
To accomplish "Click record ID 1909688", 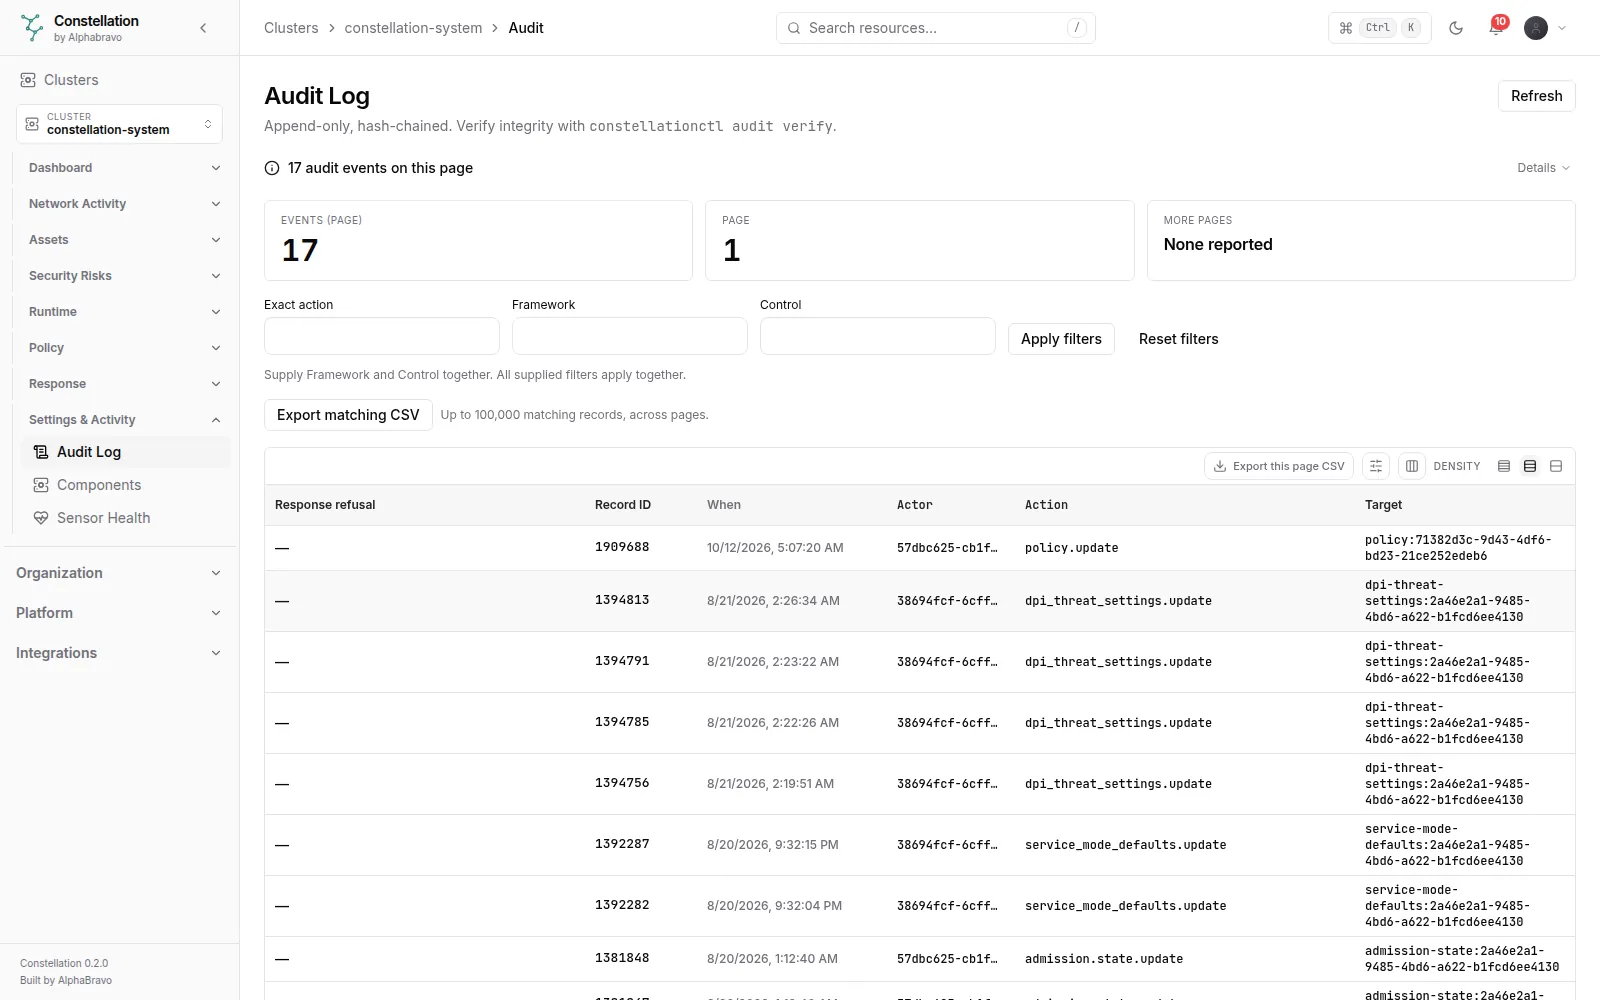I will tap(622, 547).
